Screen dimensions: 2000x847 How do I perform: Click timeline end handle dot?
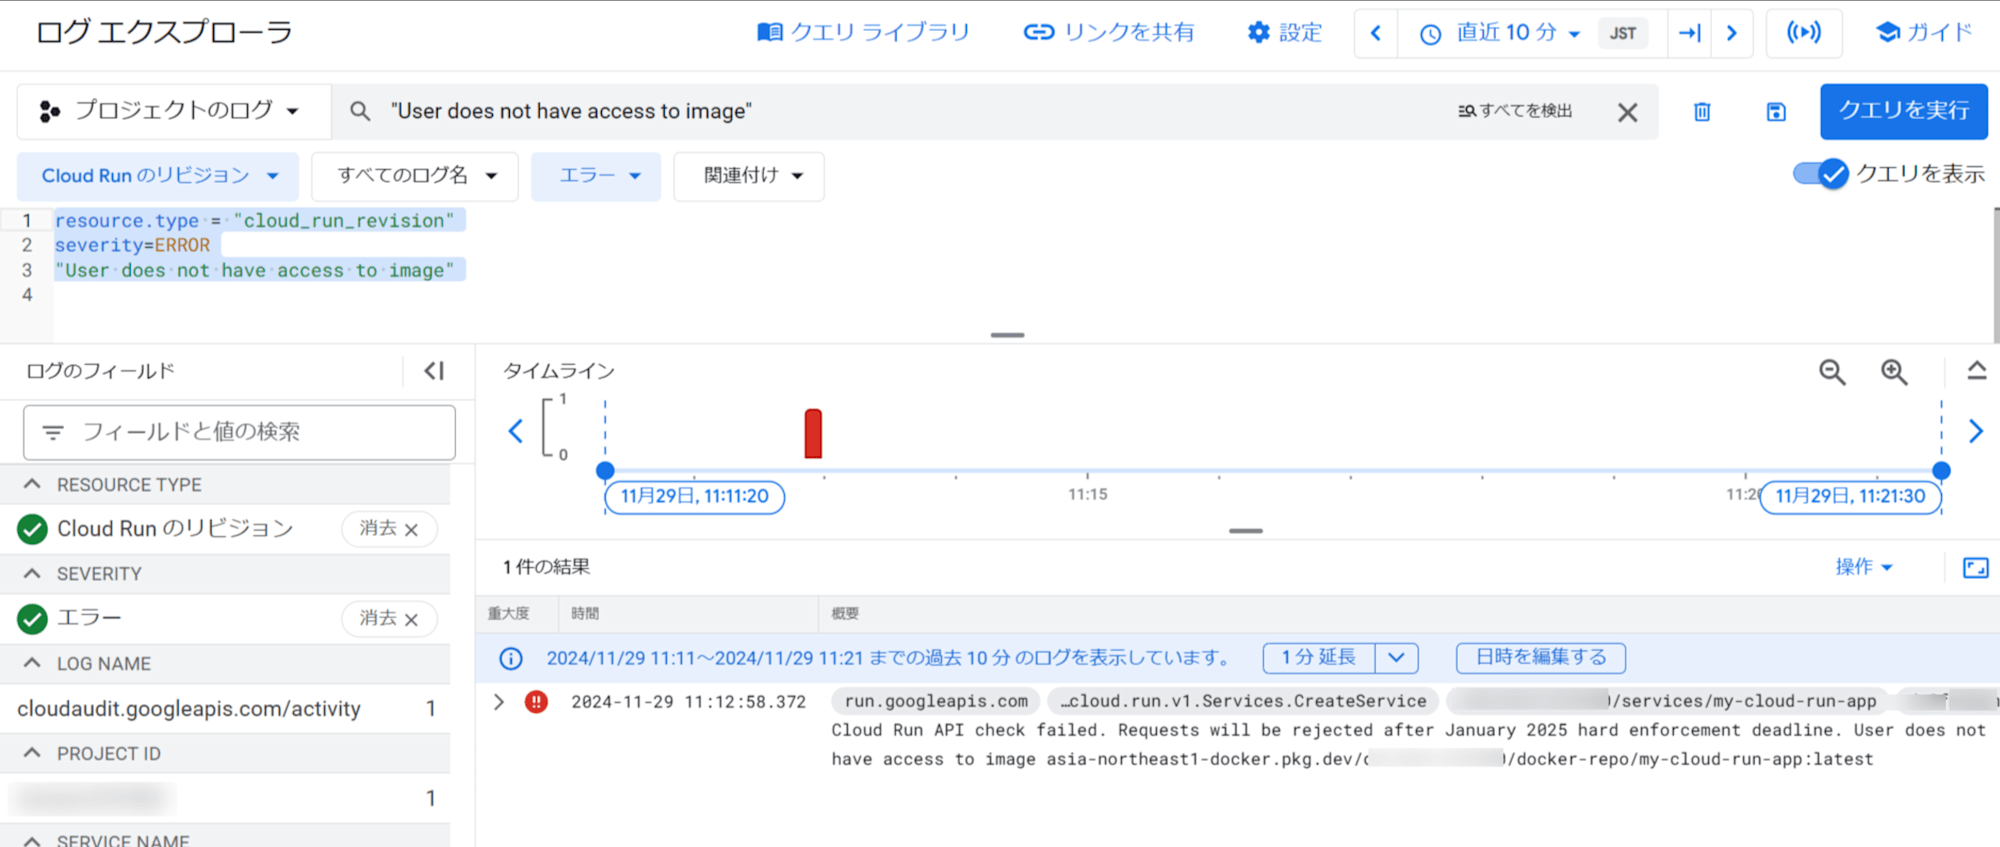tap(1941, 470)
